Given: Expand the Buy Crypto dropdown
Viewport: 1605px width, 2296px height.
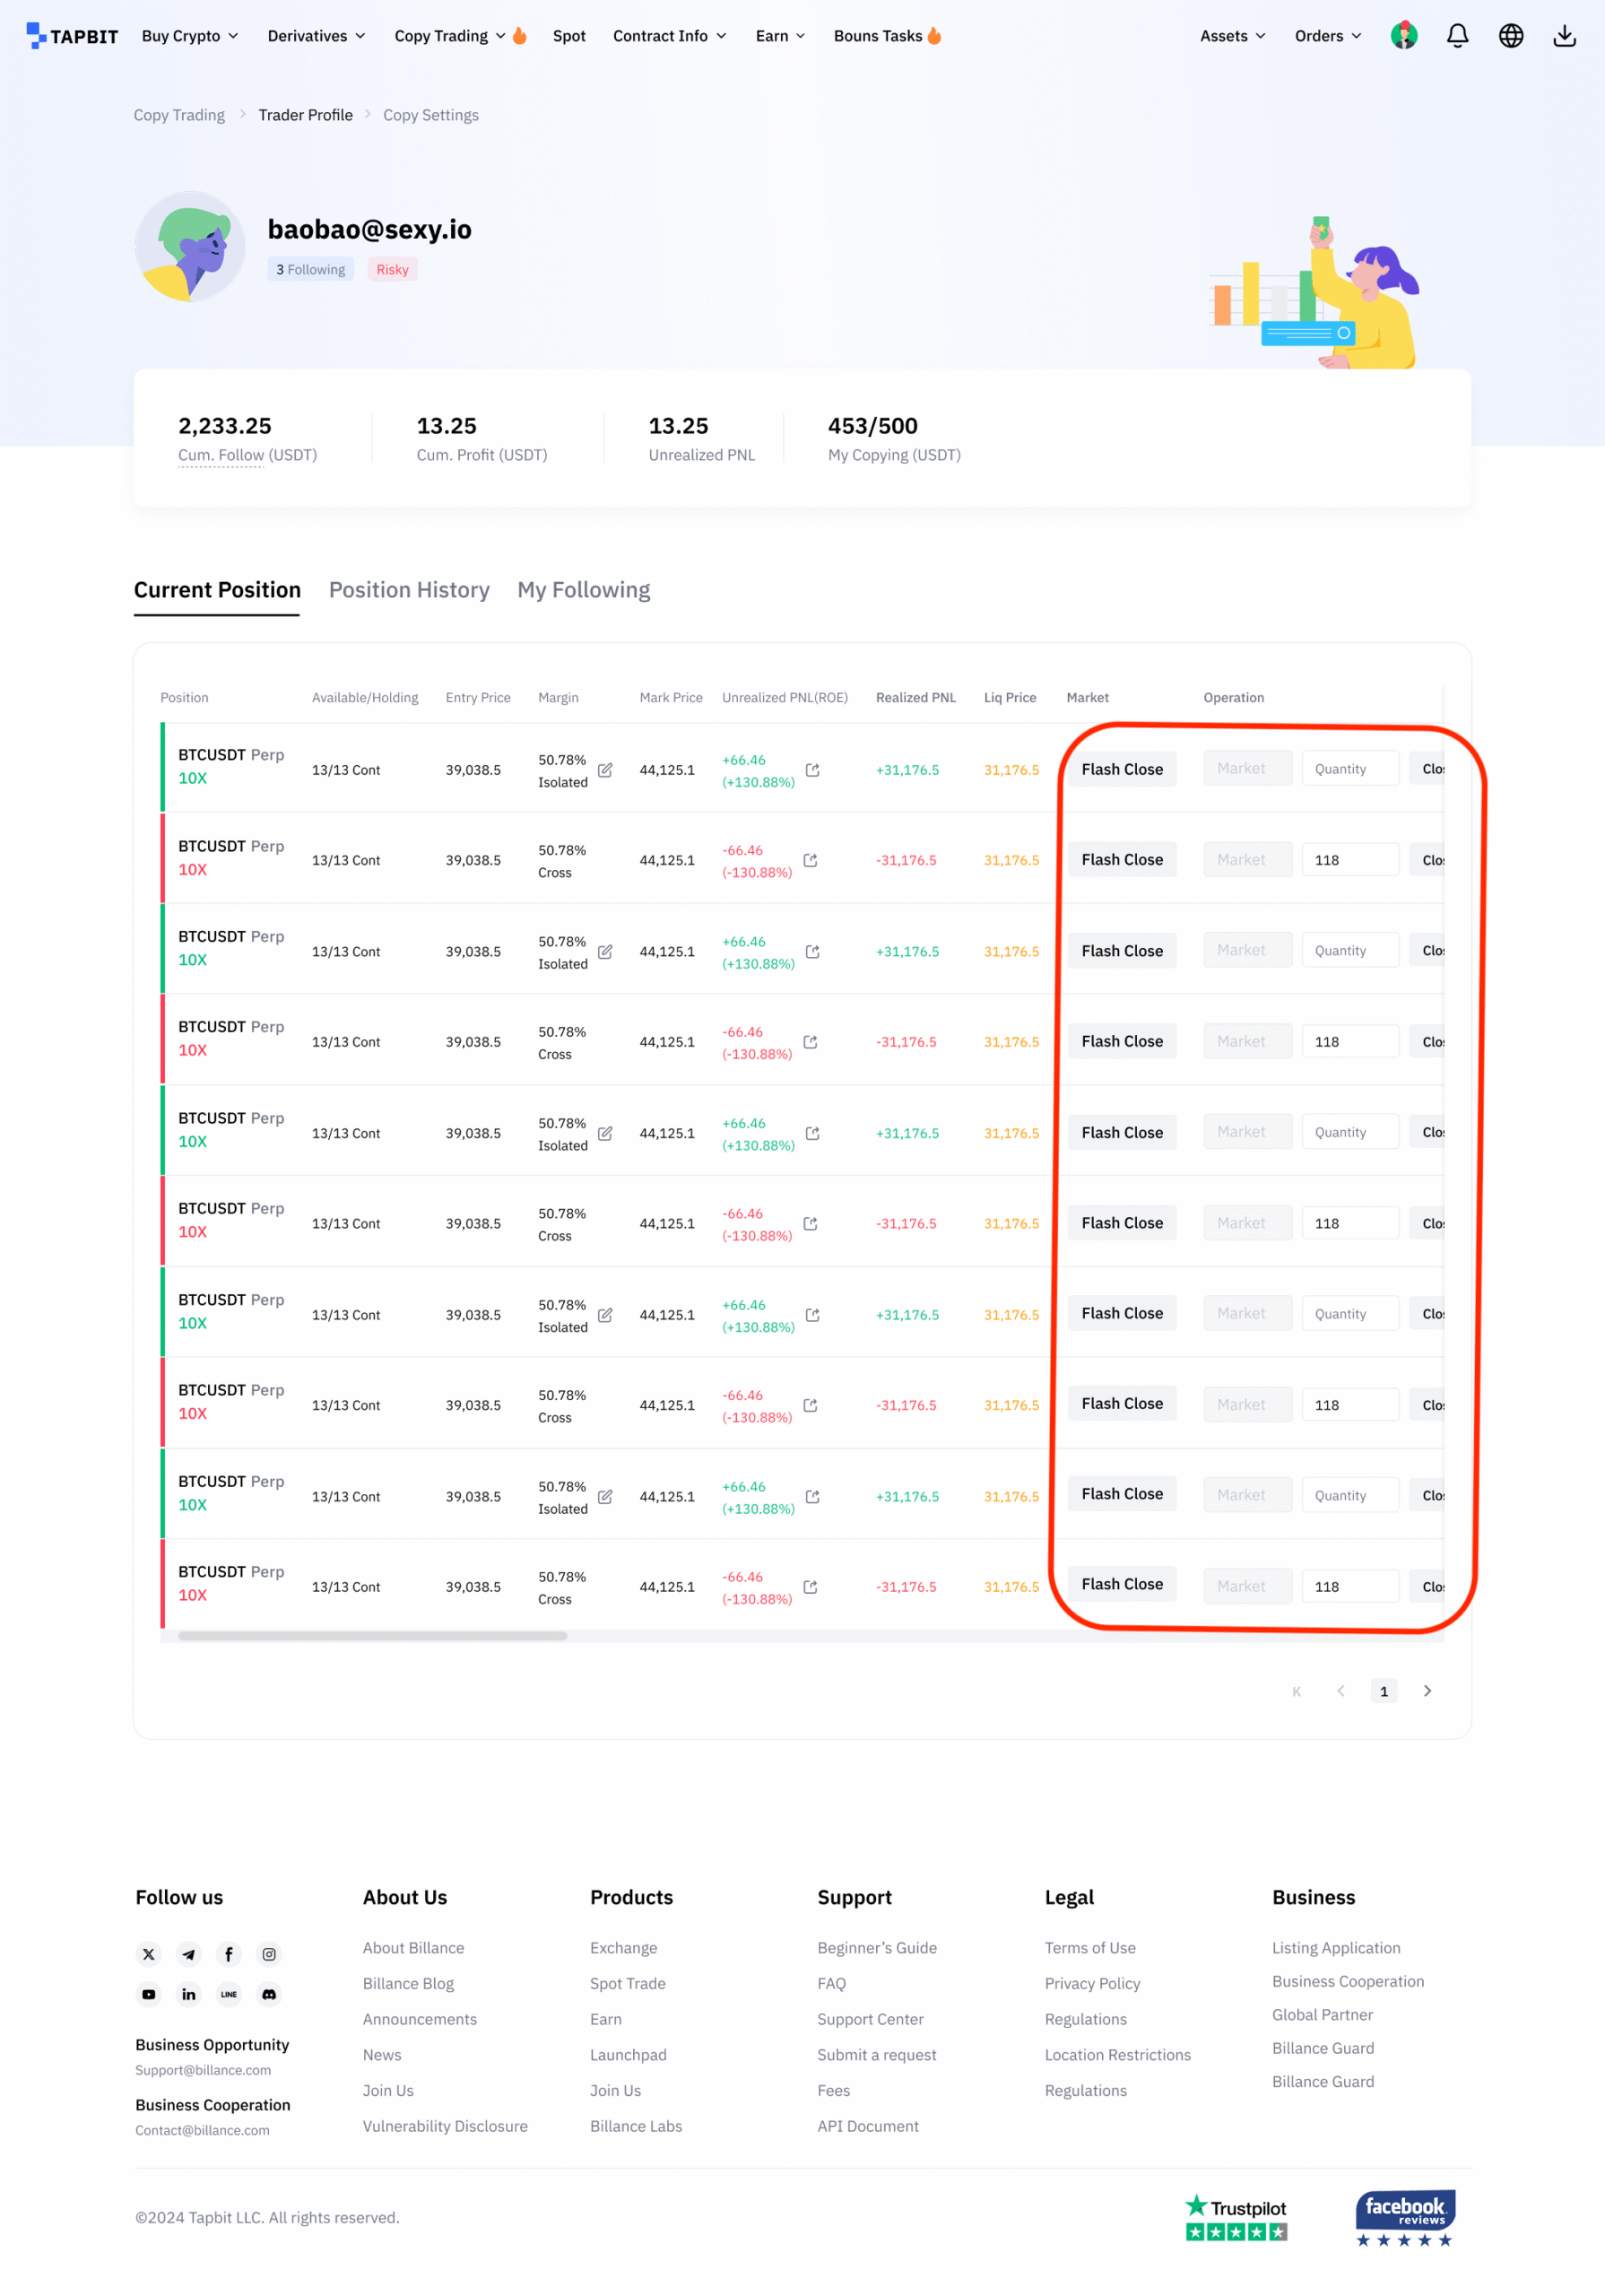Looking at the screenshot, I should tap(190, 36).
